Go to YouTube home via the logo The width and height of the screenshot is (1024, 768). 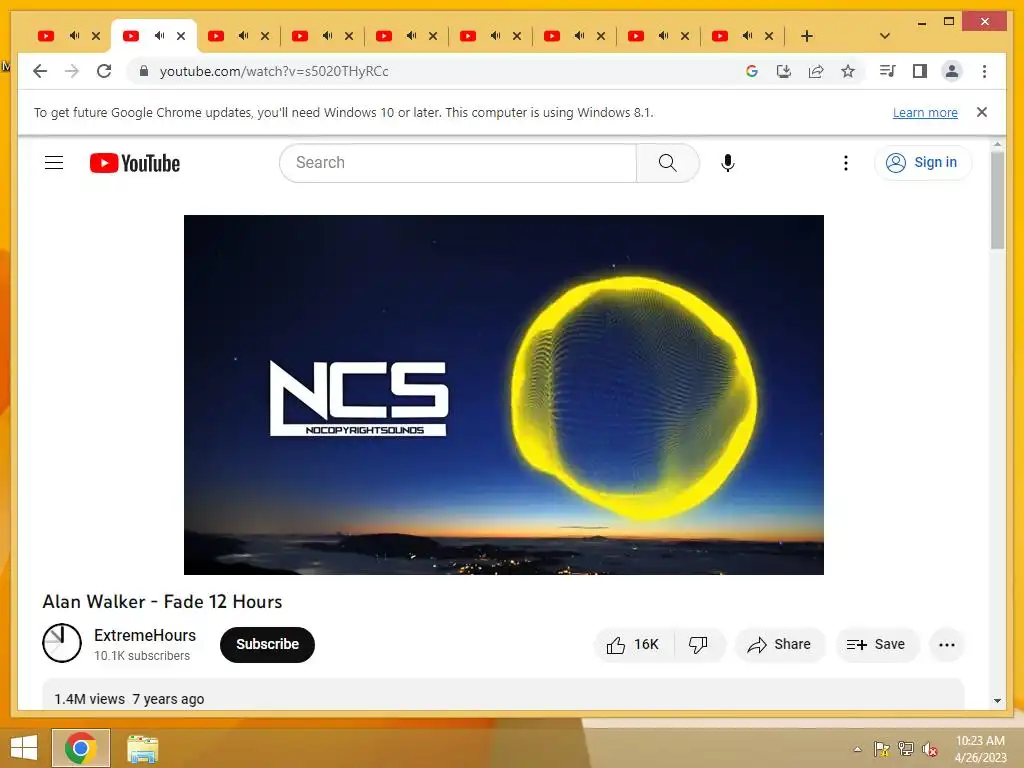tap(135, 163)
